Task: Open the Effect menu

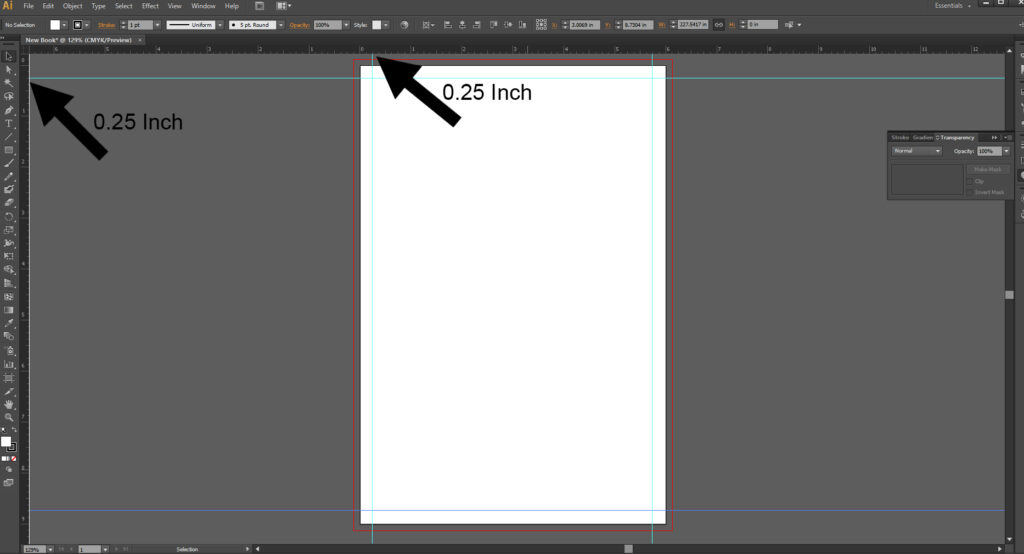Action: [x=150, y=6]
